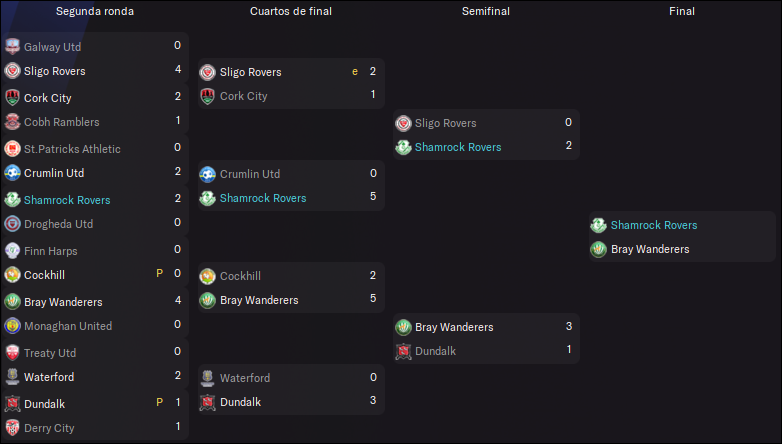Select the St.Patricks Athletic crest icon
782x444 pixels.
(x=12, y=148)
